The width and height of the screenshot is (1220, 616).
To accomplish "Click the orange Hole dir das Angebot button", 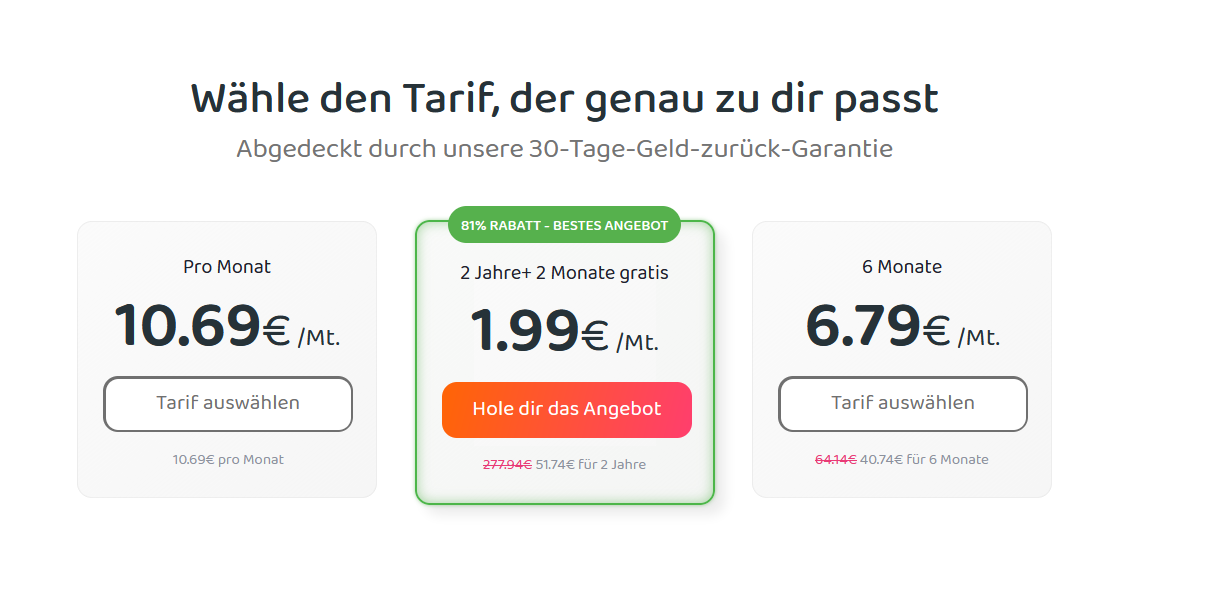I will click(567, 410).
